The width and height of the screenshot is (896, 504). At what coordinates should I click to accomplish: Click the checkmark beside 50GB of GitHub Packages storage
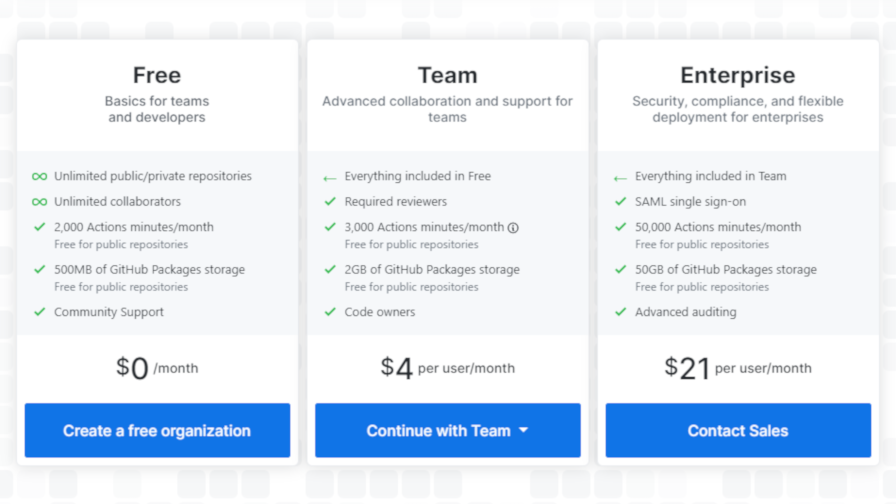tap(621, 269)
